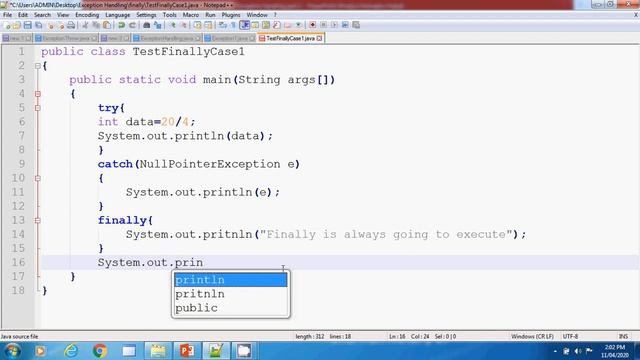The width and height of the screenshot is (640, 360).
Task: Click the macro Playback icon
Action: click(x=334, y=25)
